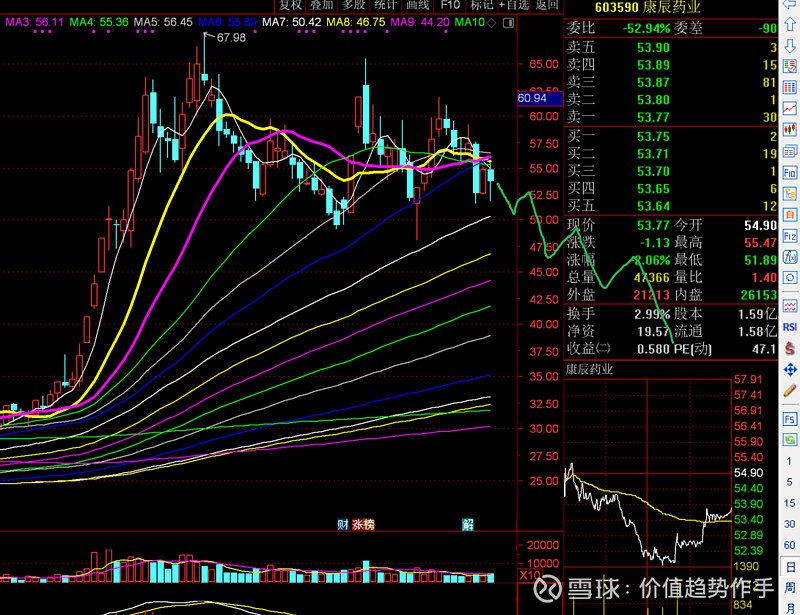The height and width of the screenshot is (615, 800).
Task: Select the 月 monthly period
Action: (x=789, y=607)
